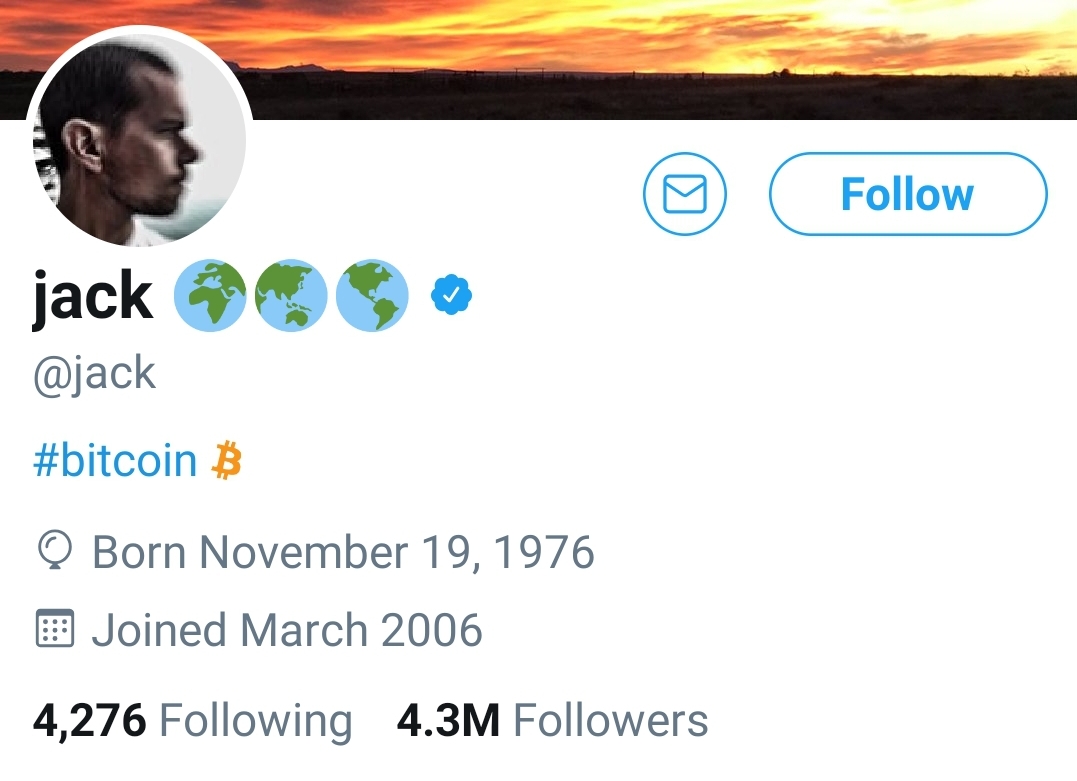The width and height of the screenshot is (1077, 781).
Task: Click the Born November 19, 1976 text
Action: click(x=343, y=552)
